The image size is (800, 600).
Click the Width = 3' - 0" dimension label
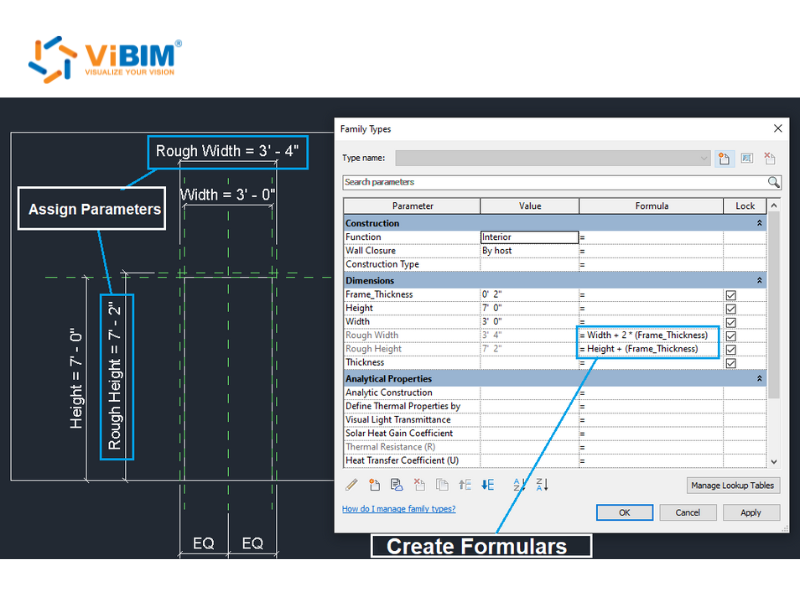[228, 195]
